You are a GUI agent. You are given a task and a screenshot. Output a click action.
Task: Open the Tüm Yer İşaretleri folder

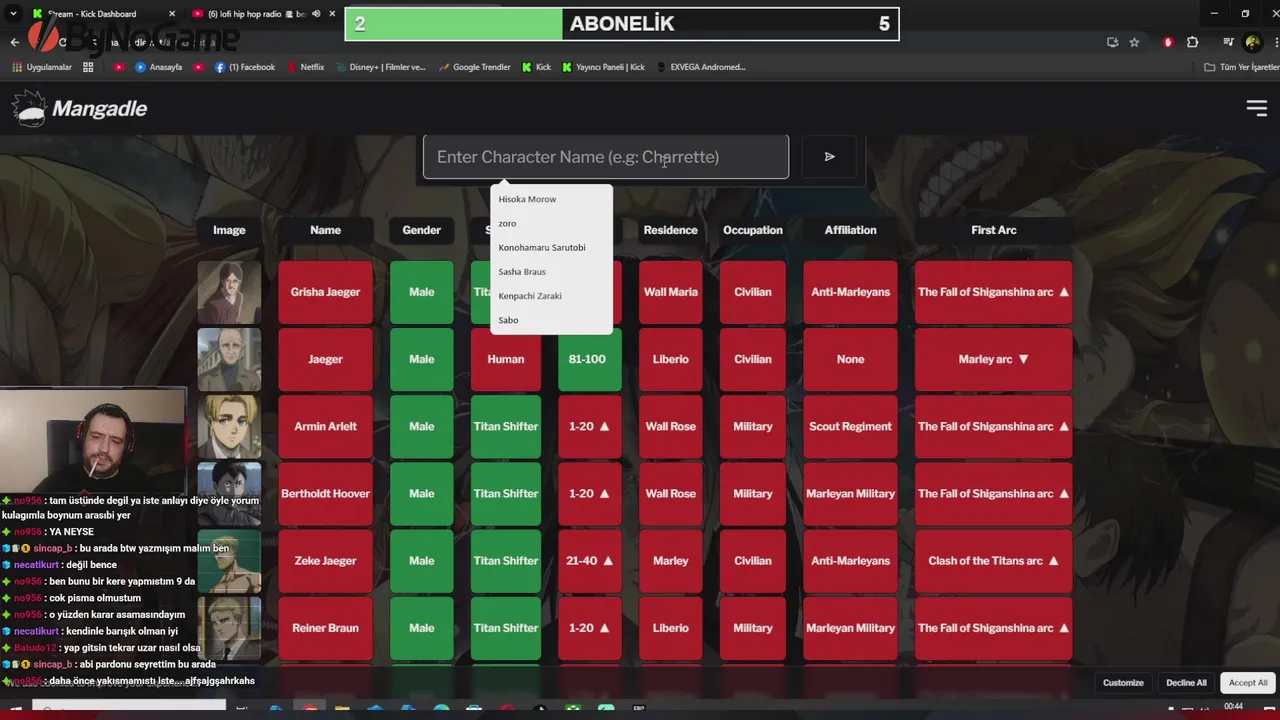(1241, 67)
